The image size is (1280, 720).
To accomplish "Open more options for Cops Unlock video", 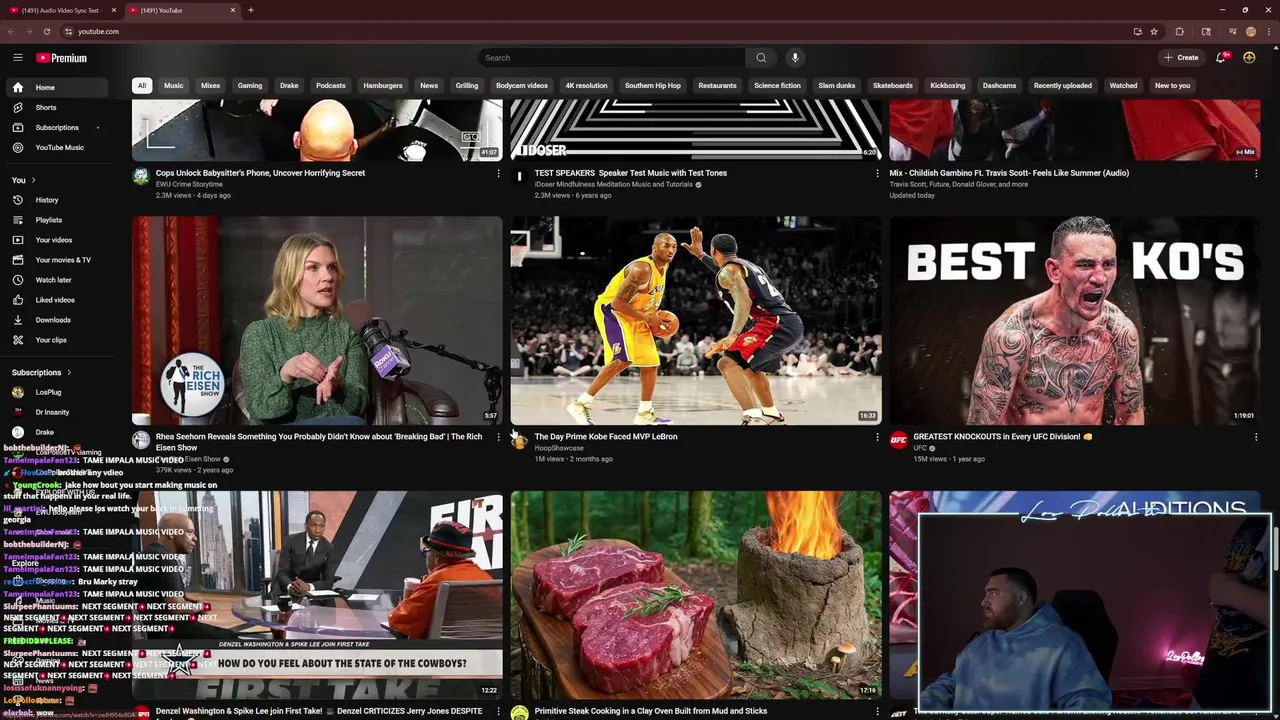I will (498, 173).
